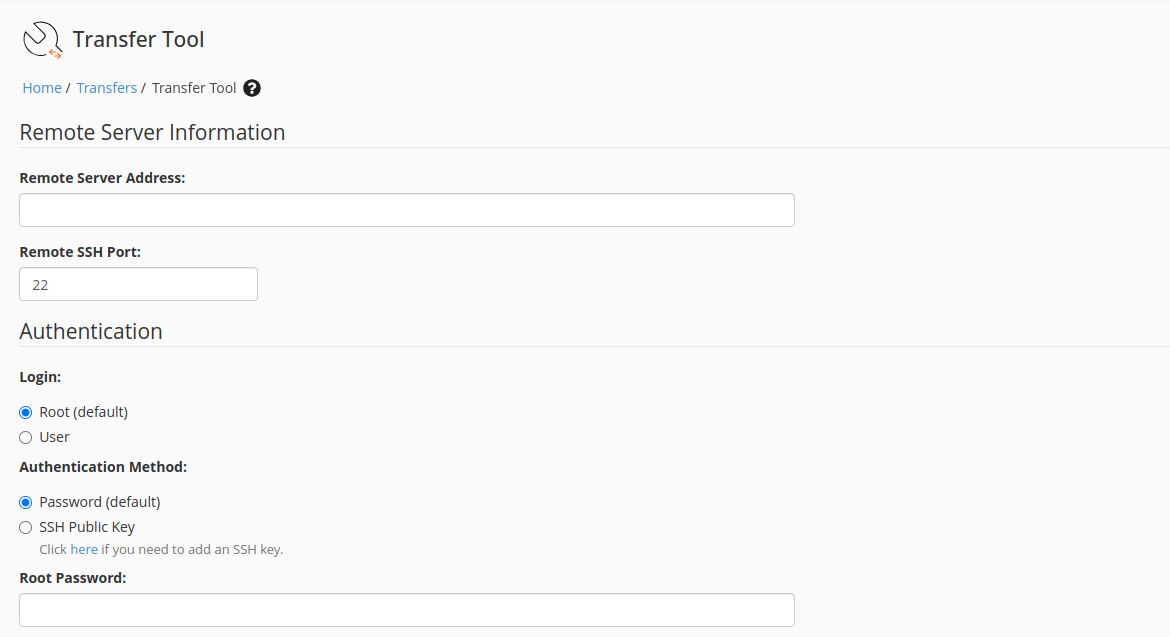Viewport: 1170px width, 637px height.
Task: Enable SSH Public Key authentication
Action: pyautogui.click(x=25, y=527)
